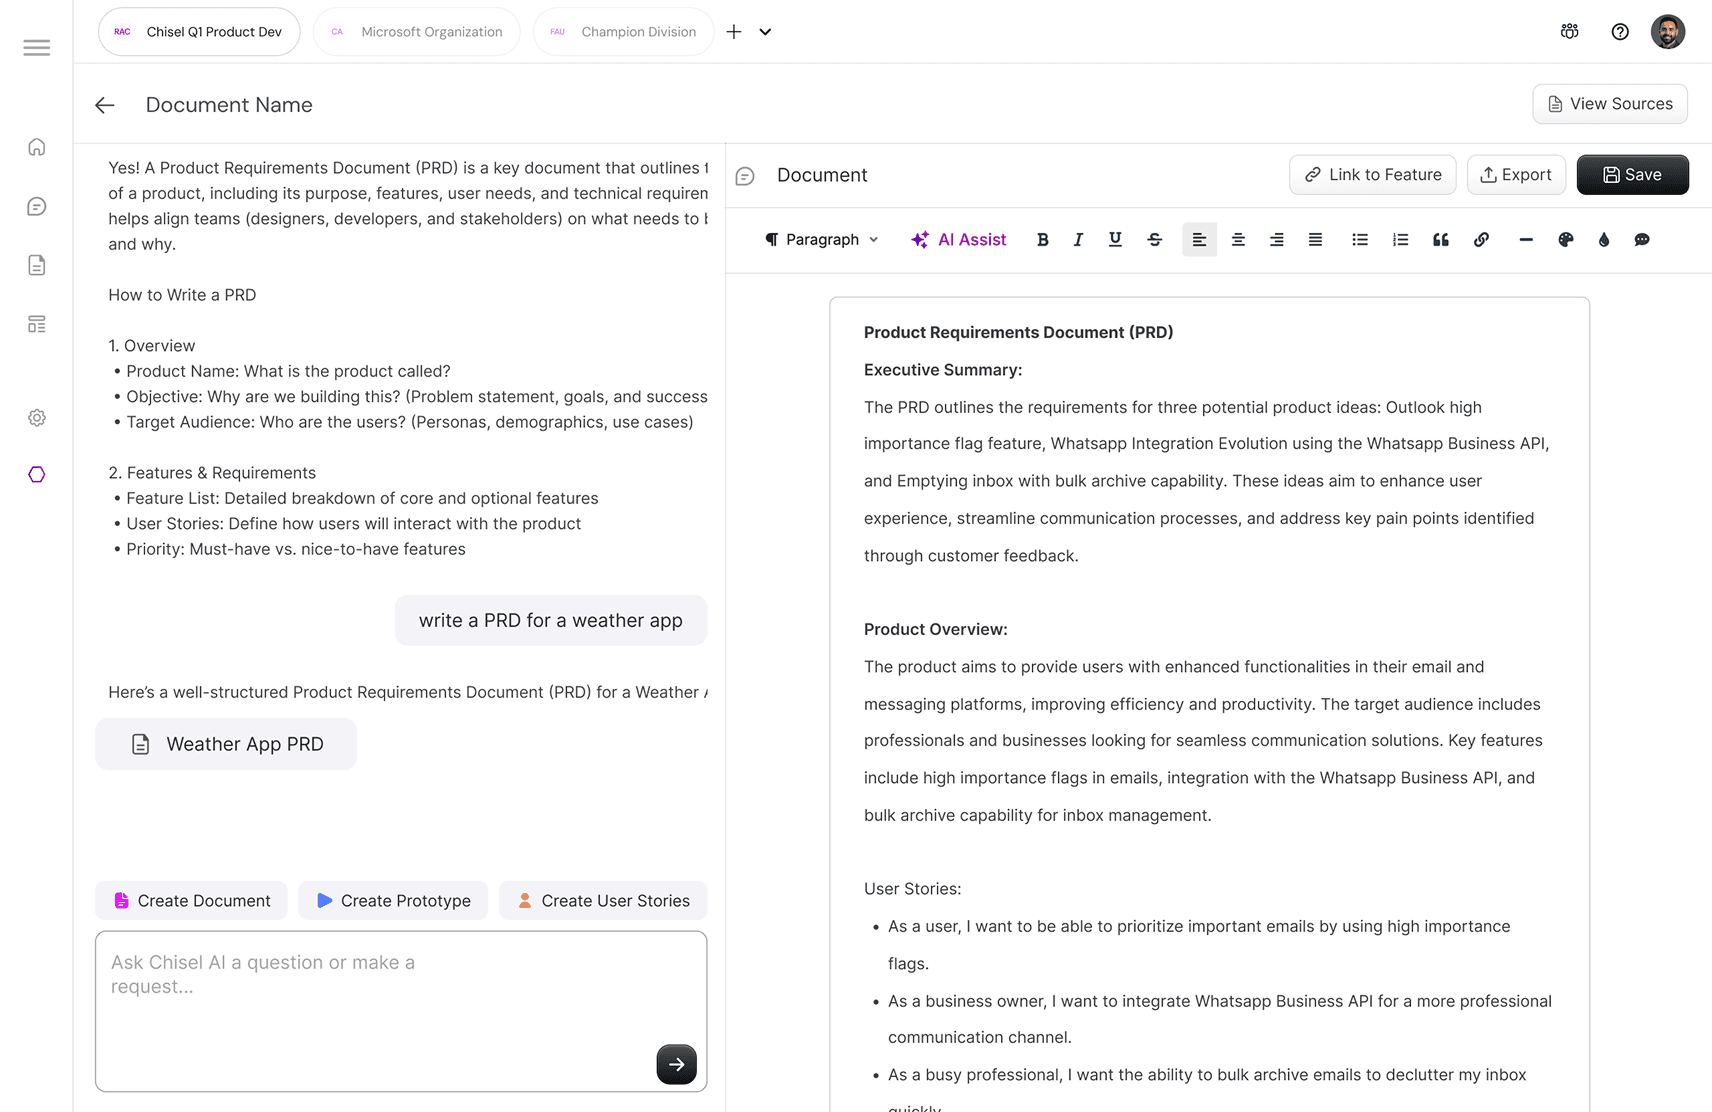Open the highlight color droplet

click(1604, 239)
